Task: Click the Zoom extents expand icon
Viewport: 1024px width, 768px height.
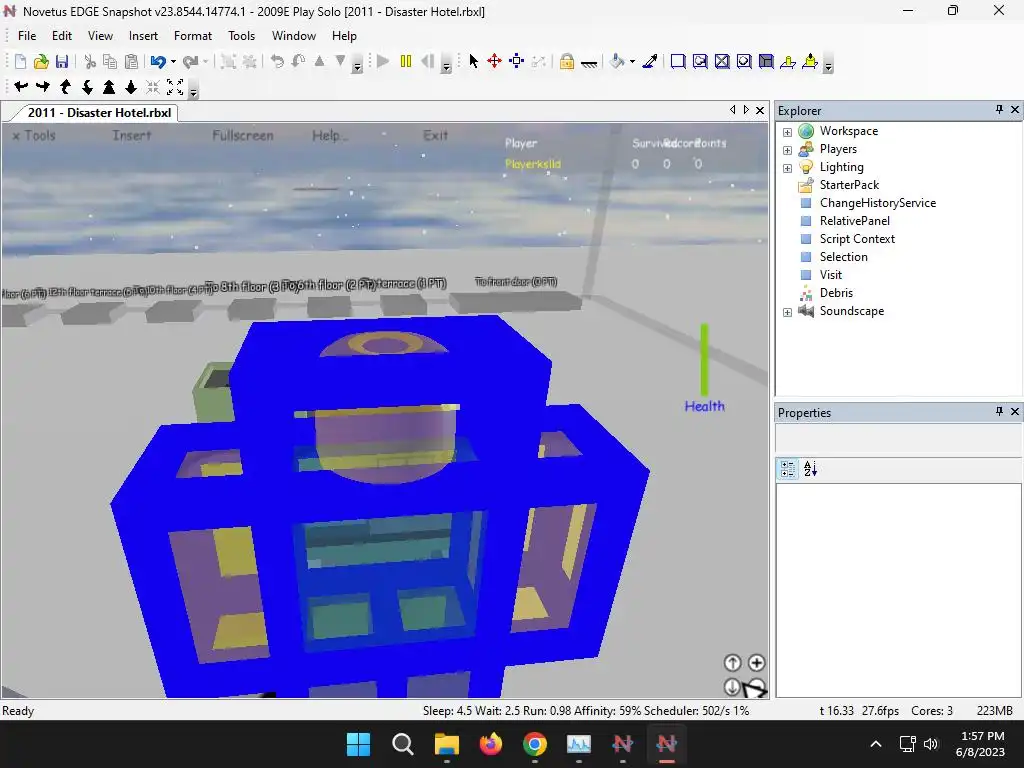Action: tap(175, 86)
